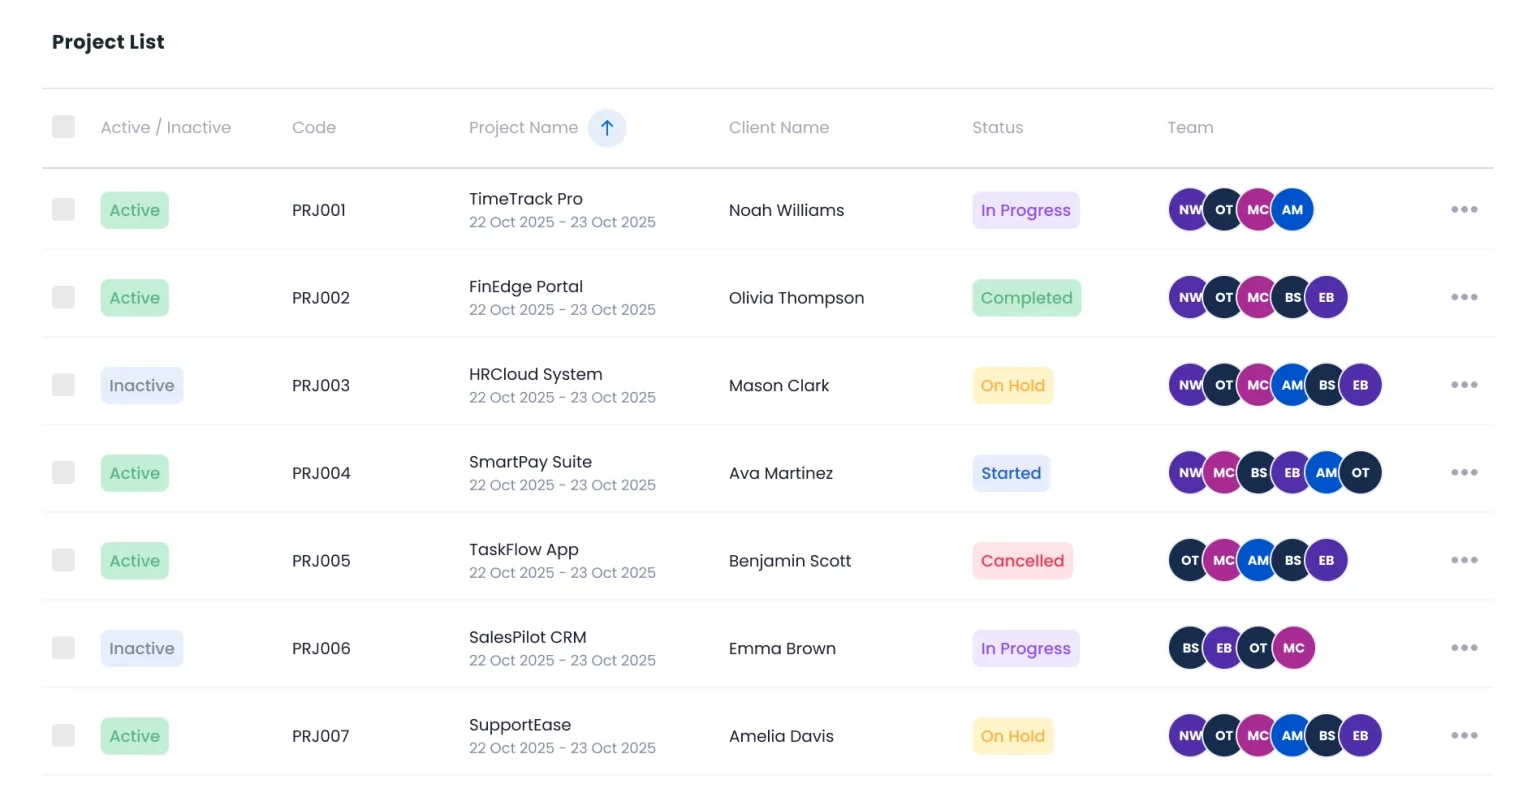Image resolution: width=1536 pixels, height=797 pixels.
Task: Open the FinEdge Portal project name
Action: point(526,287)
